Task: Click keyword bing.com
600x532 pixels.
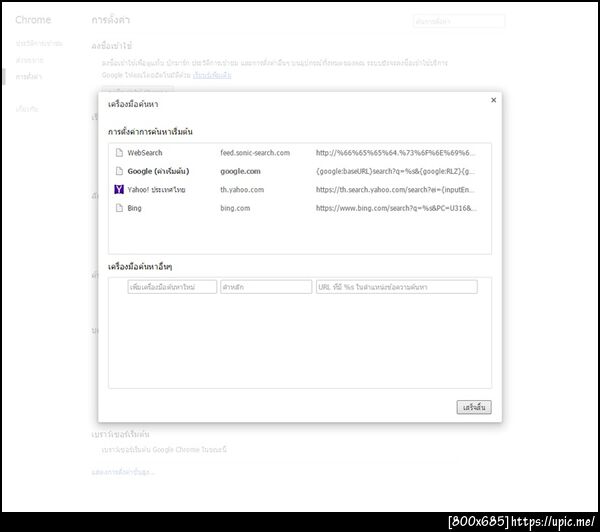Action: tap(235, 208)
